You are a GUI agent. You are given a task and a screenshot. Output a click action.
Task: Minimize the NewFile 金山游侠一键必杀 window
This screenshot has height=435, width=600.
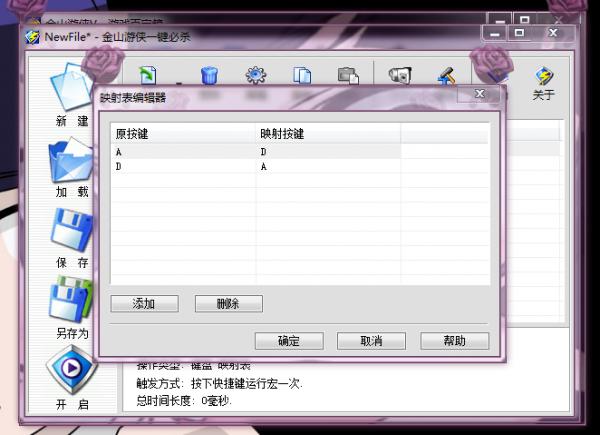[495, 34]
